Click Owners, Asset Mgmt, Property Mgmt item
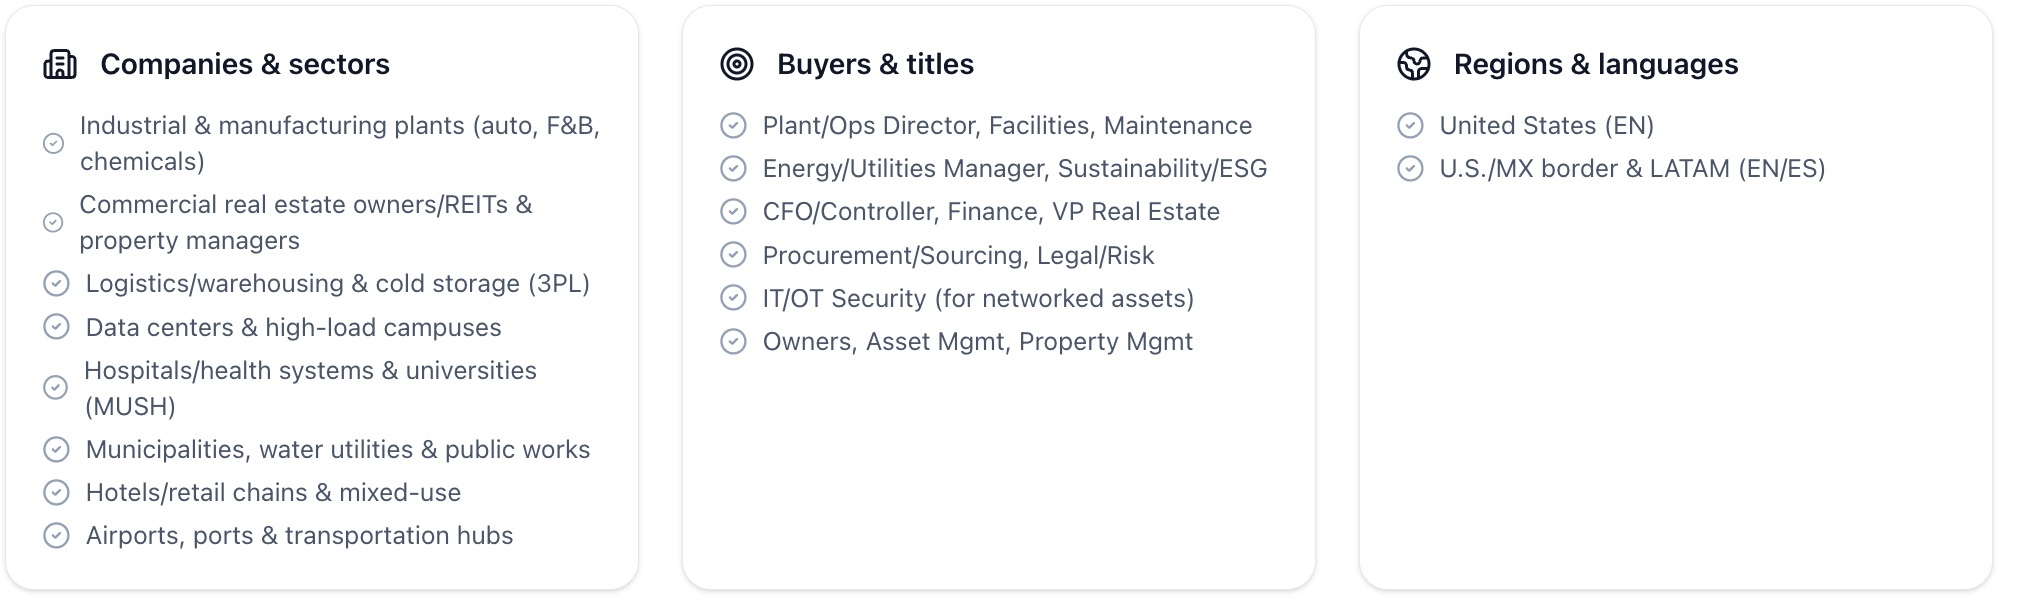The width and height of the screenshot is (2022, 606). (977, 342)
